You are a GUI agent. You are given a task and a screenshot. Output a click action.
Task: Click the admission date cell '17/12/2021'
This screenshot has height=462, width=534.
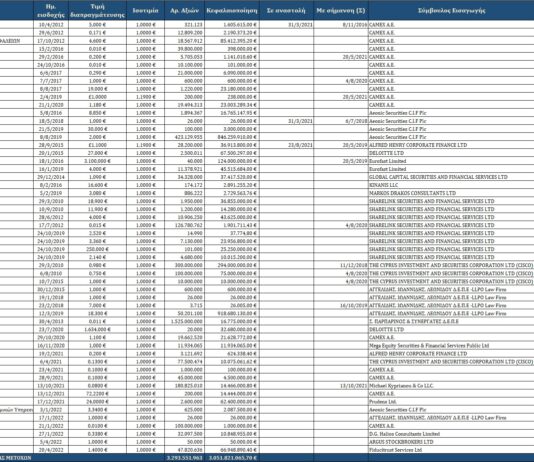click(x=51, y=402)
